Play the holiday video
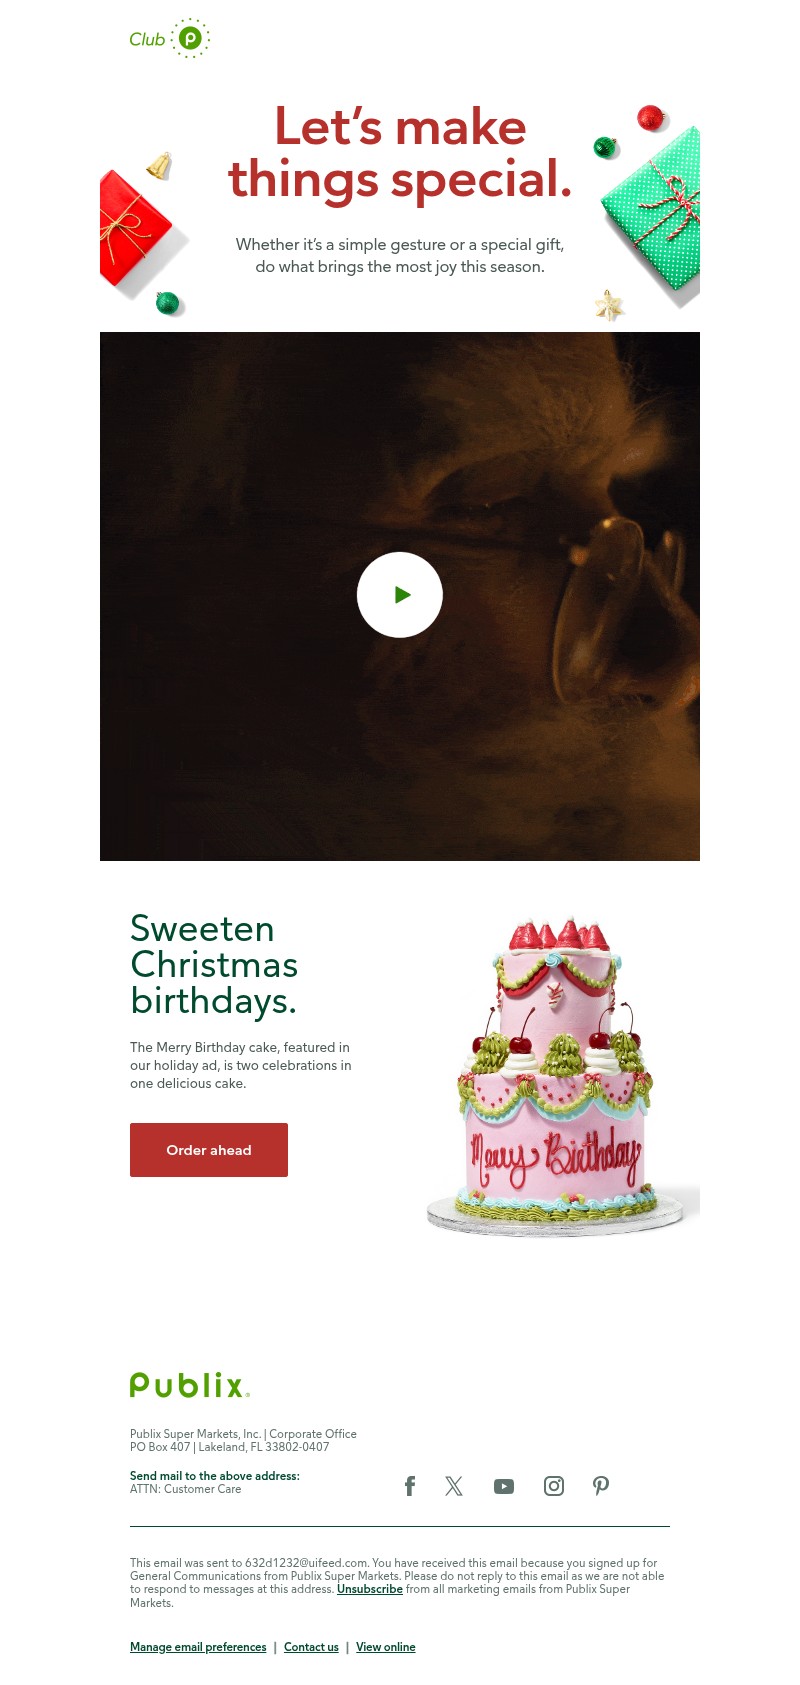This screenshot has width=800, height=1685. pyautogui.click(x=400, y=595)
